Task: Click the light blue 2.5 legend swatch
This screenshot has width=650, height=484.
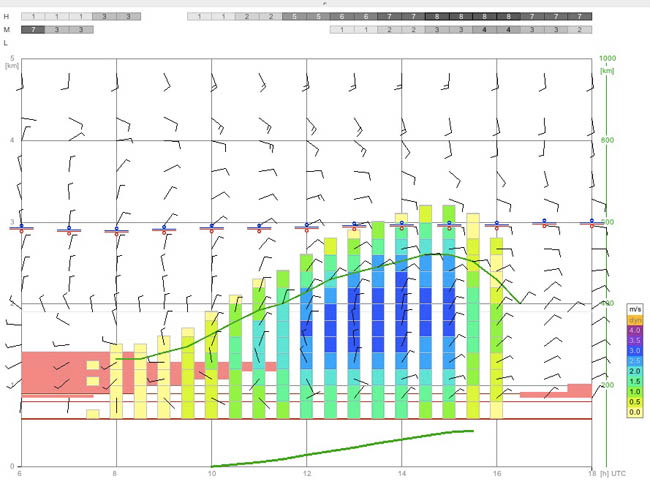Action: point(635,361)
